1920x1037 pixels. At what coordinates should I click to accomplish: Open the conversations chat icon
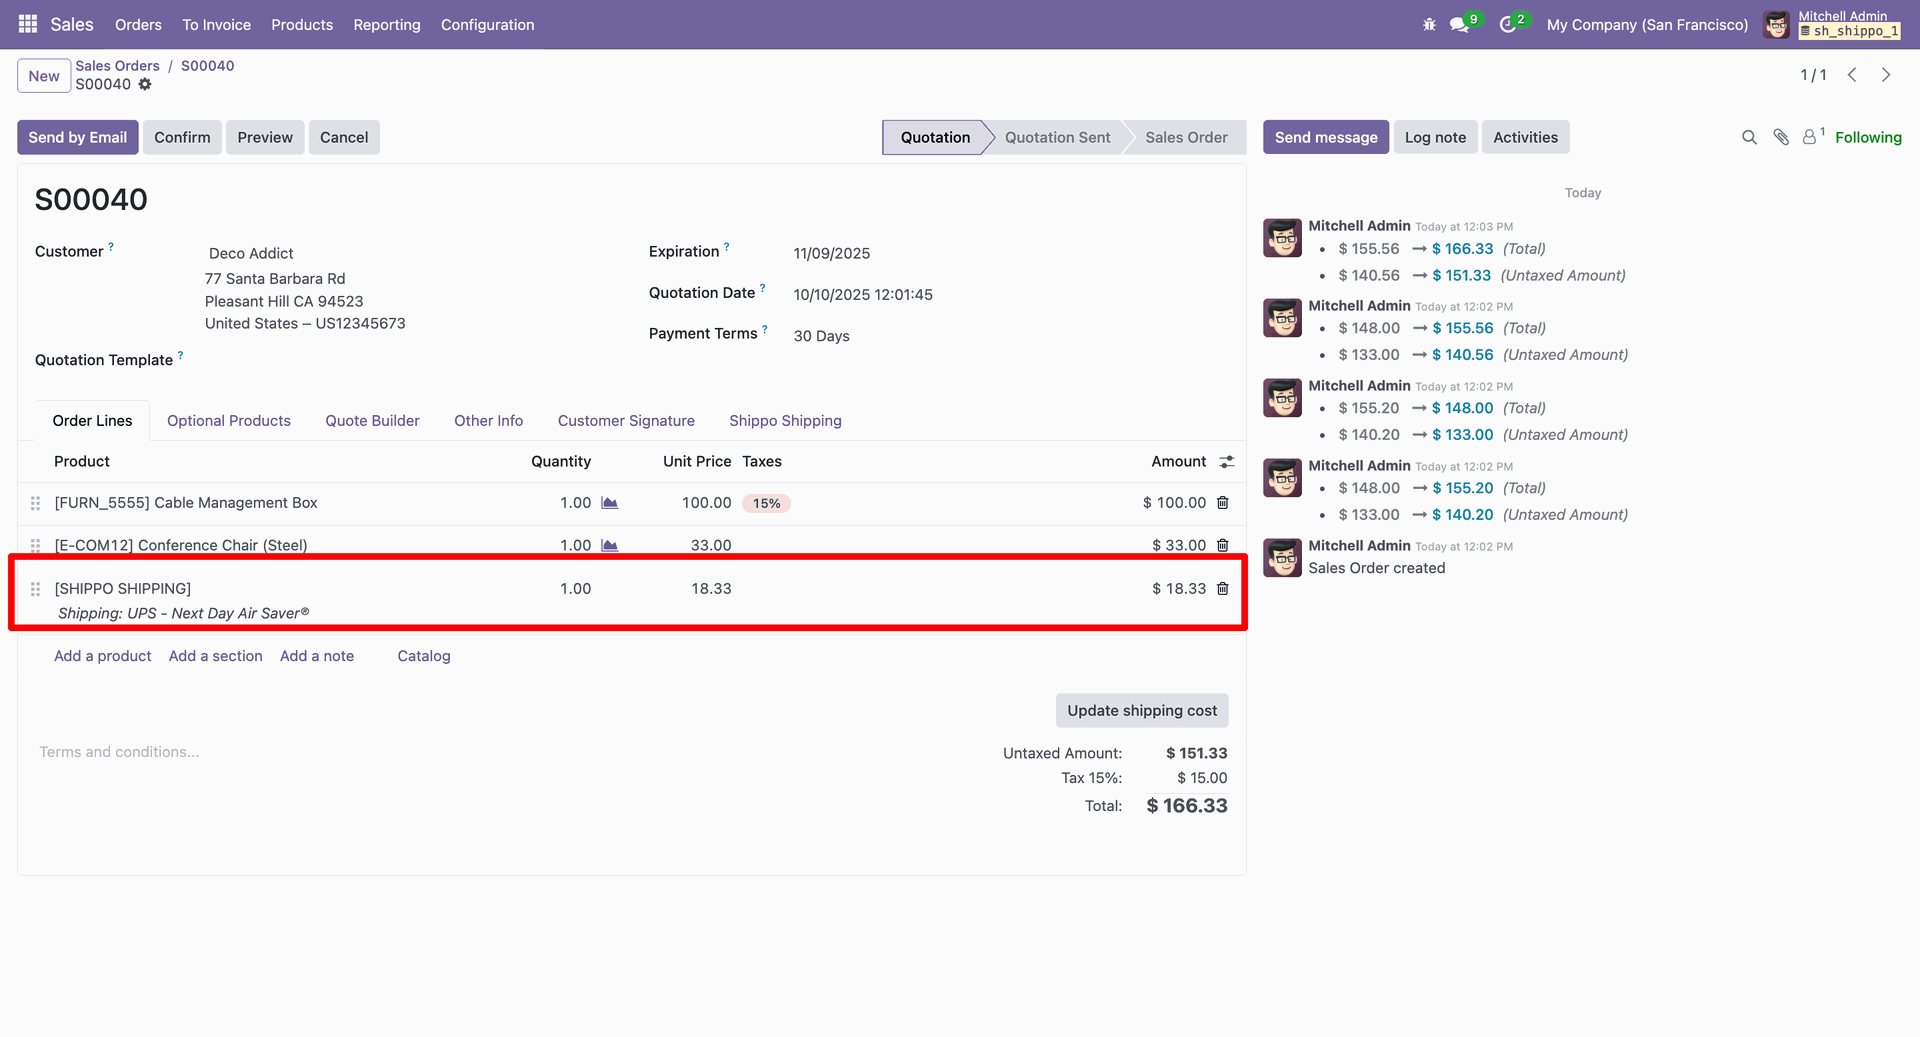coord(1460,25)
